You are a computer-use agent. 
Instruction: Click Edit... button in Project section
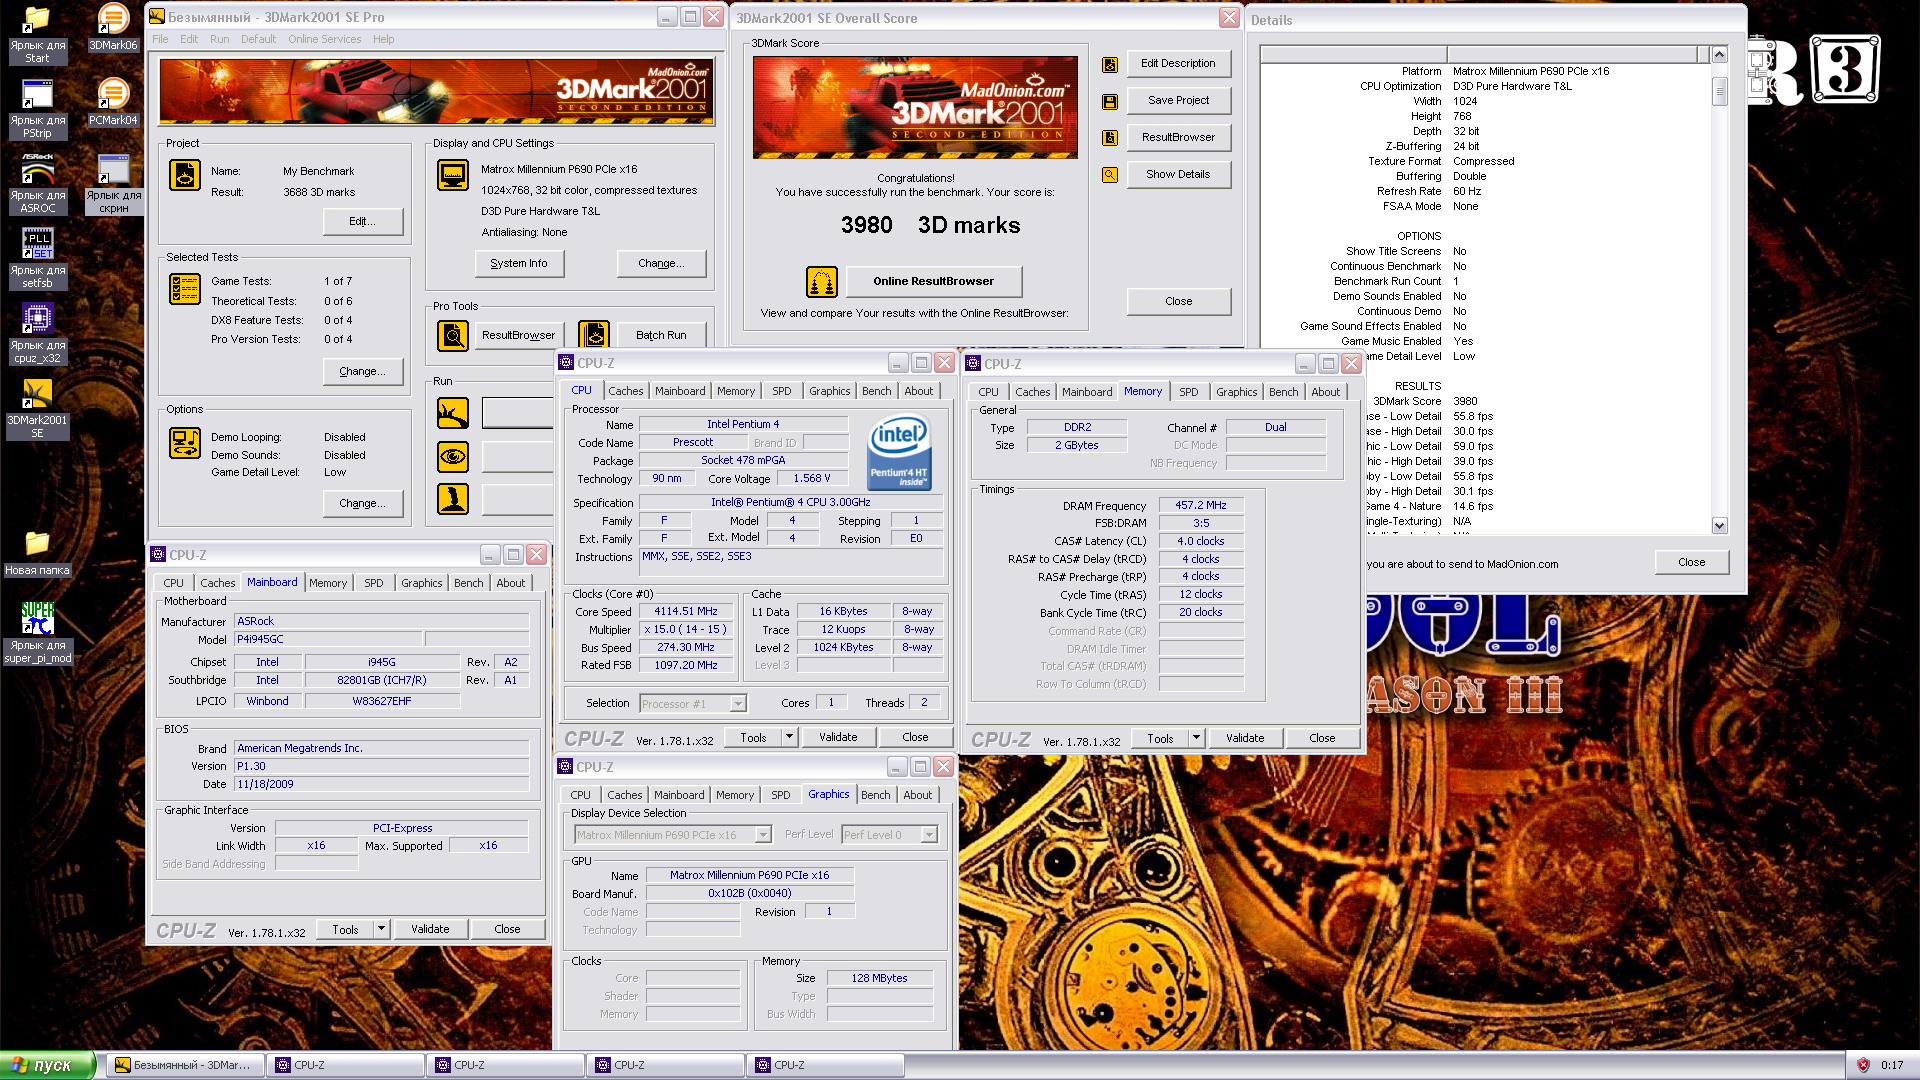pos(363,222)
